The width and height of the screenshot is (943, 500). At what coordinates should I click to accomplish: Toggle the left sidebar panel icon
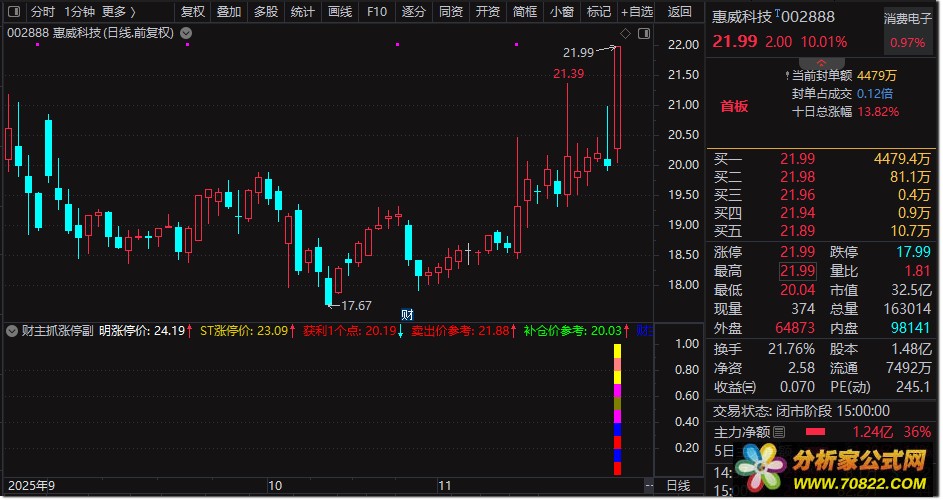coord(14,11)
